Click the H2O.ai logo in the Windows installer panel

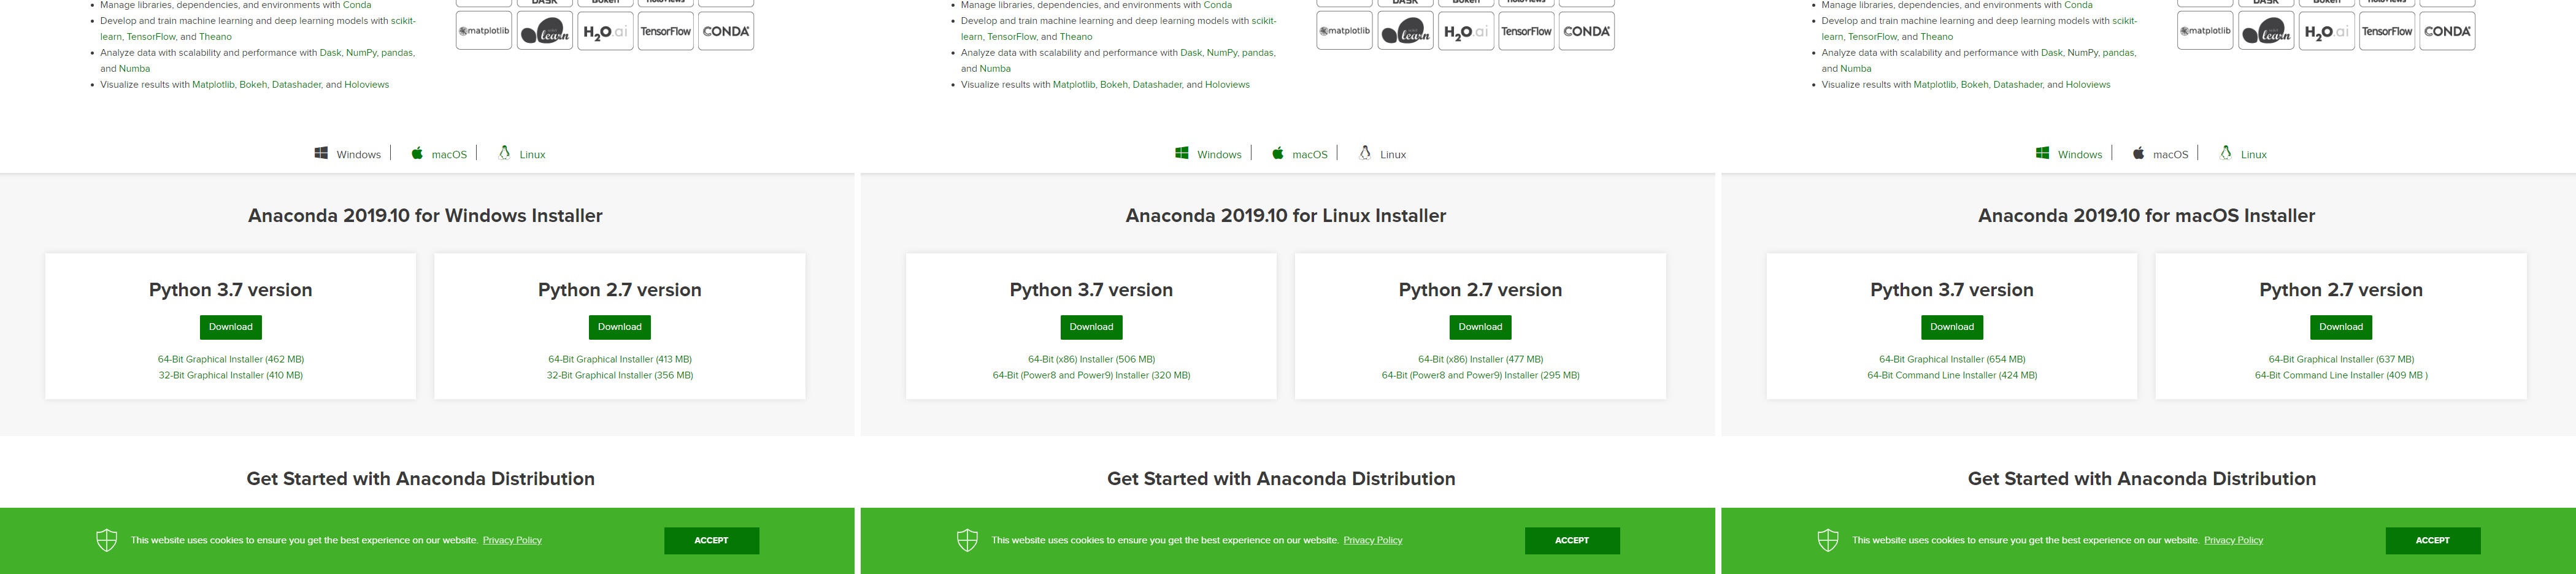[x=605, y=31]
